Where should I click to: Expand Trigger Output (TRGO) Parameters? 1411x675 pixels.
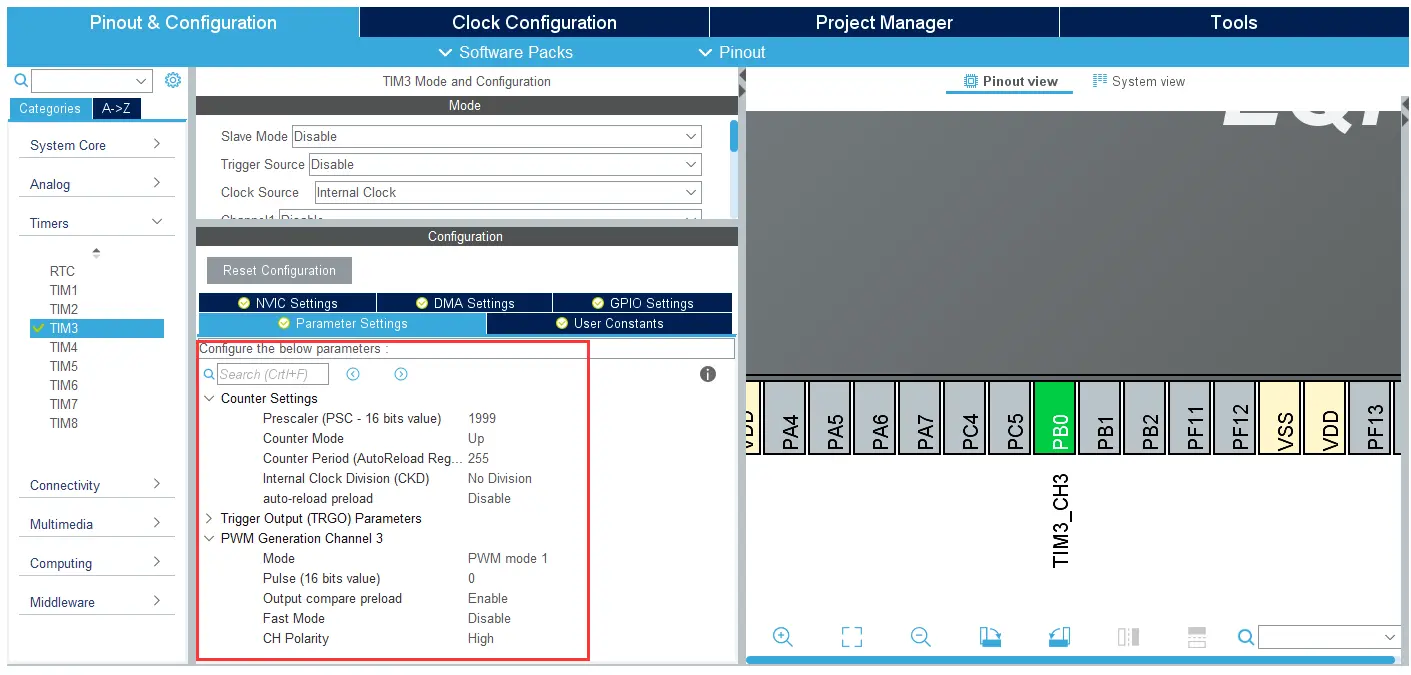click(209, 518)
